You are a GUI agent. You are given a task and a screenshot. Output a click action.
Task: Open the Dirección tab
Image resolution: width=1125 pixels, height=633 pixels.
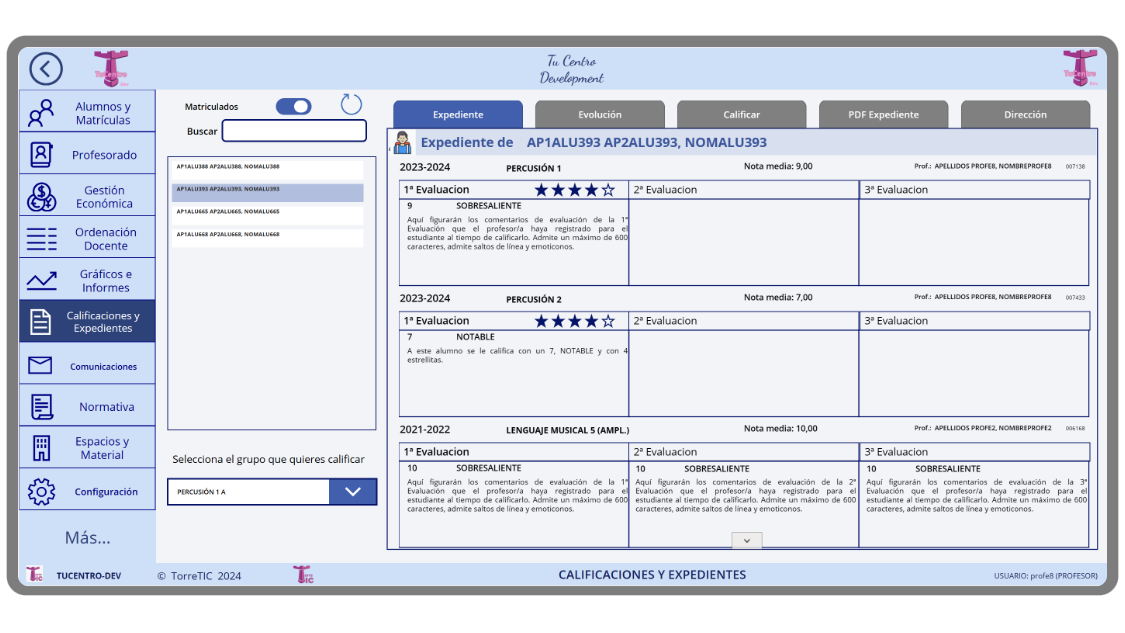coord(1025,114)
